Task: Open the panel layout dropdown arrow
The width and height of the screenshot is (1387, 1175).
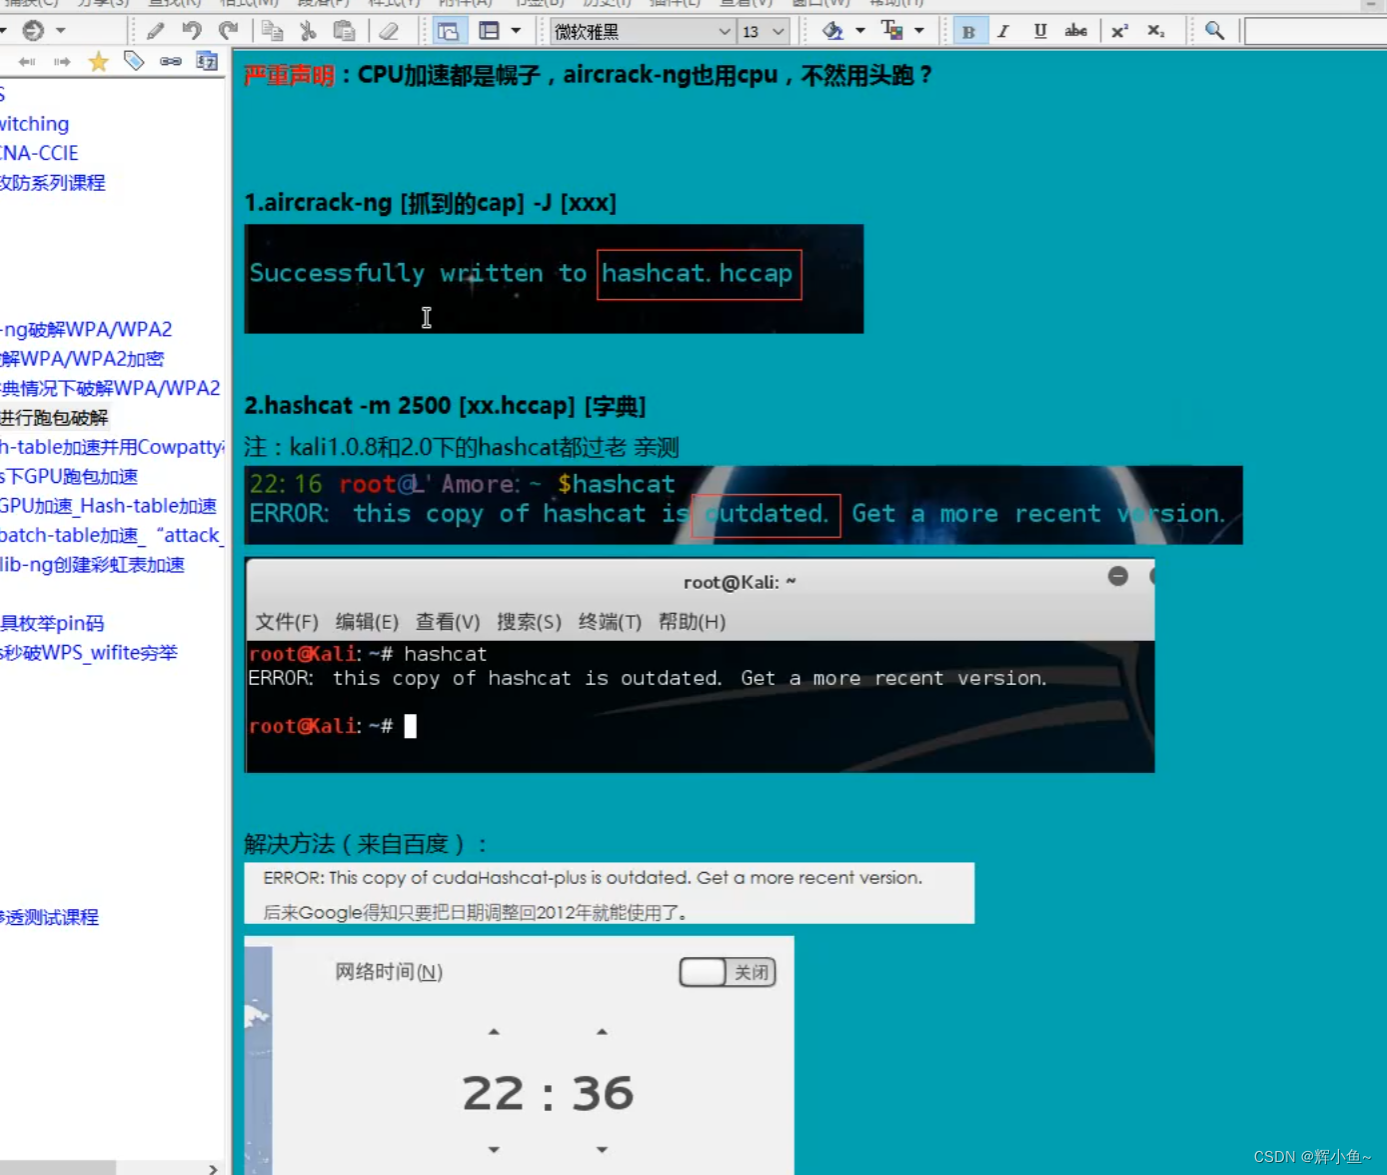Action: tap(516, 31)
